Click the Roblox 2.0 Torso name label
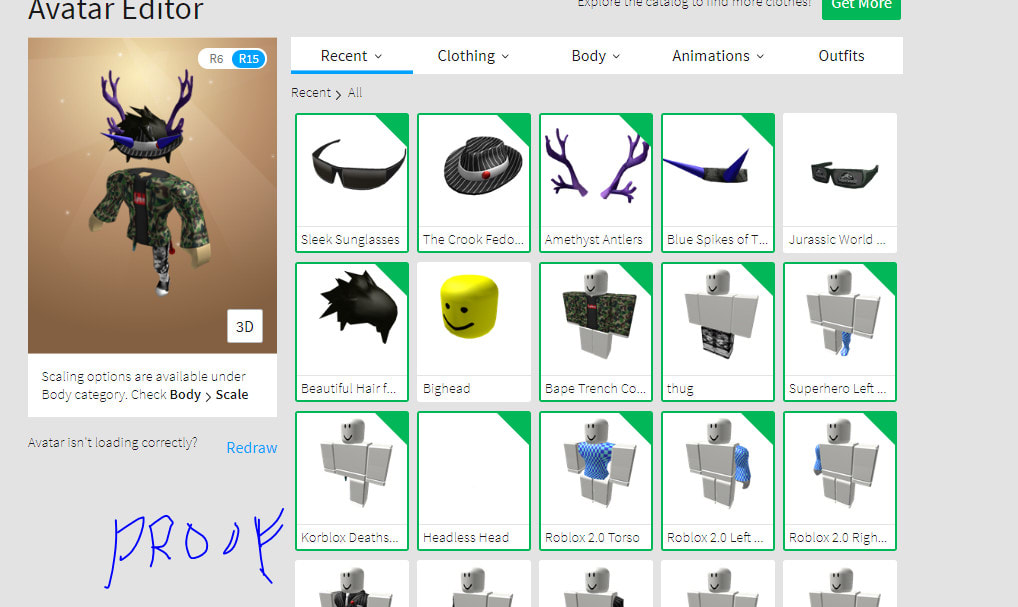 click(x=592, y=538)
